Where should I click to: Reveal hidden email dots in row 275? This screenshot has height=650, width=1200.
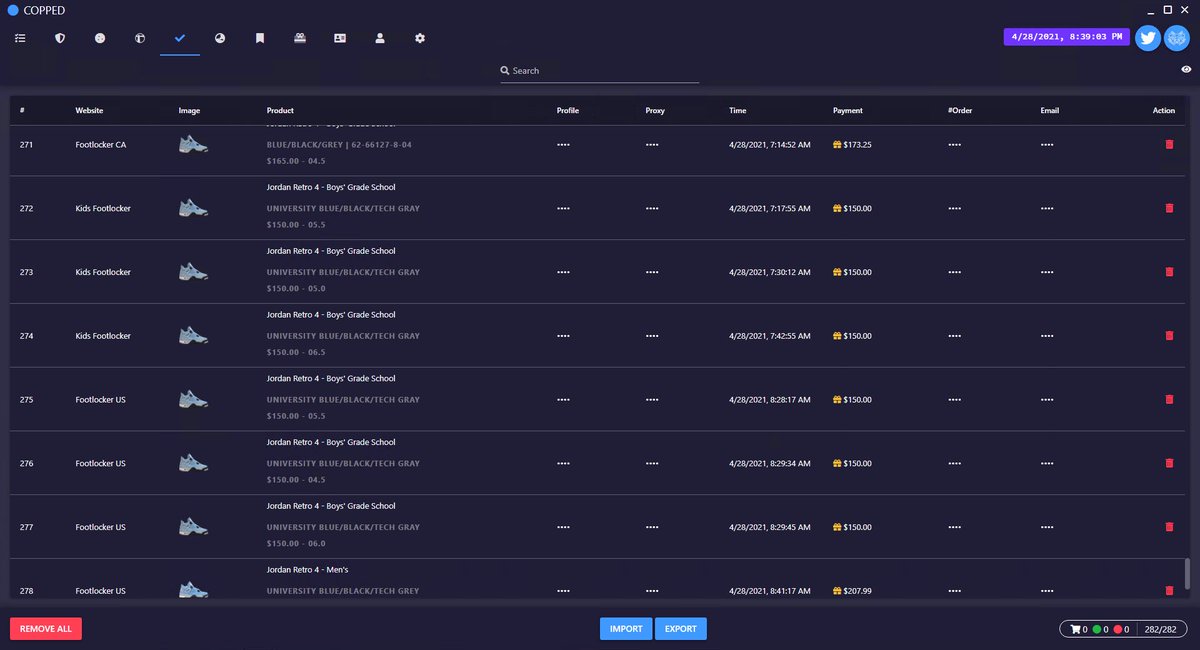pos(1047,399)
